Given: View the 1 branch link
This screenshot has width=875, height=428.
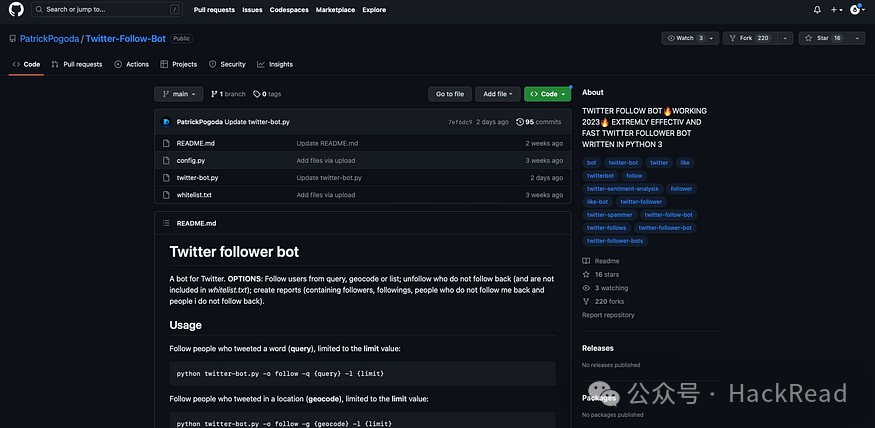Looking at the screenshot, I should (228, 94).
